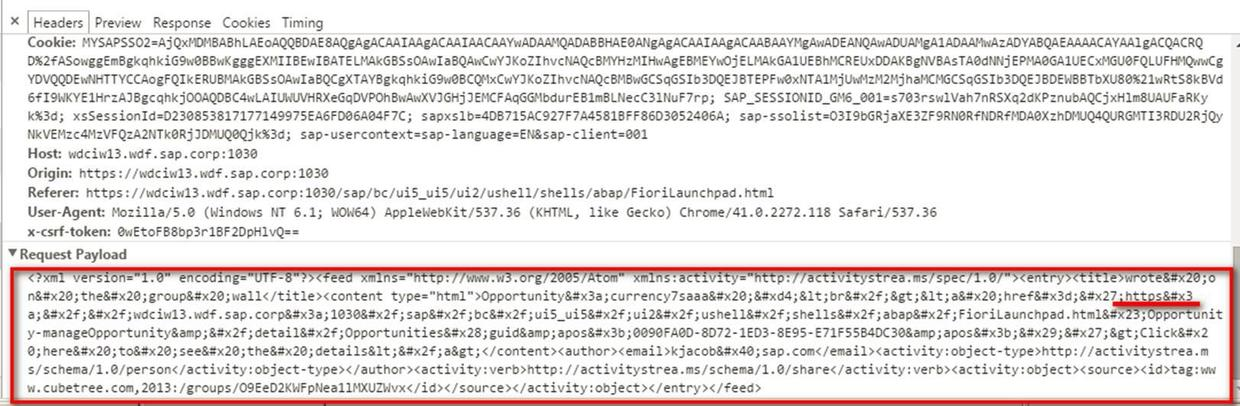Collapse the Request Payload section triangle

click(x=12, y=254)
